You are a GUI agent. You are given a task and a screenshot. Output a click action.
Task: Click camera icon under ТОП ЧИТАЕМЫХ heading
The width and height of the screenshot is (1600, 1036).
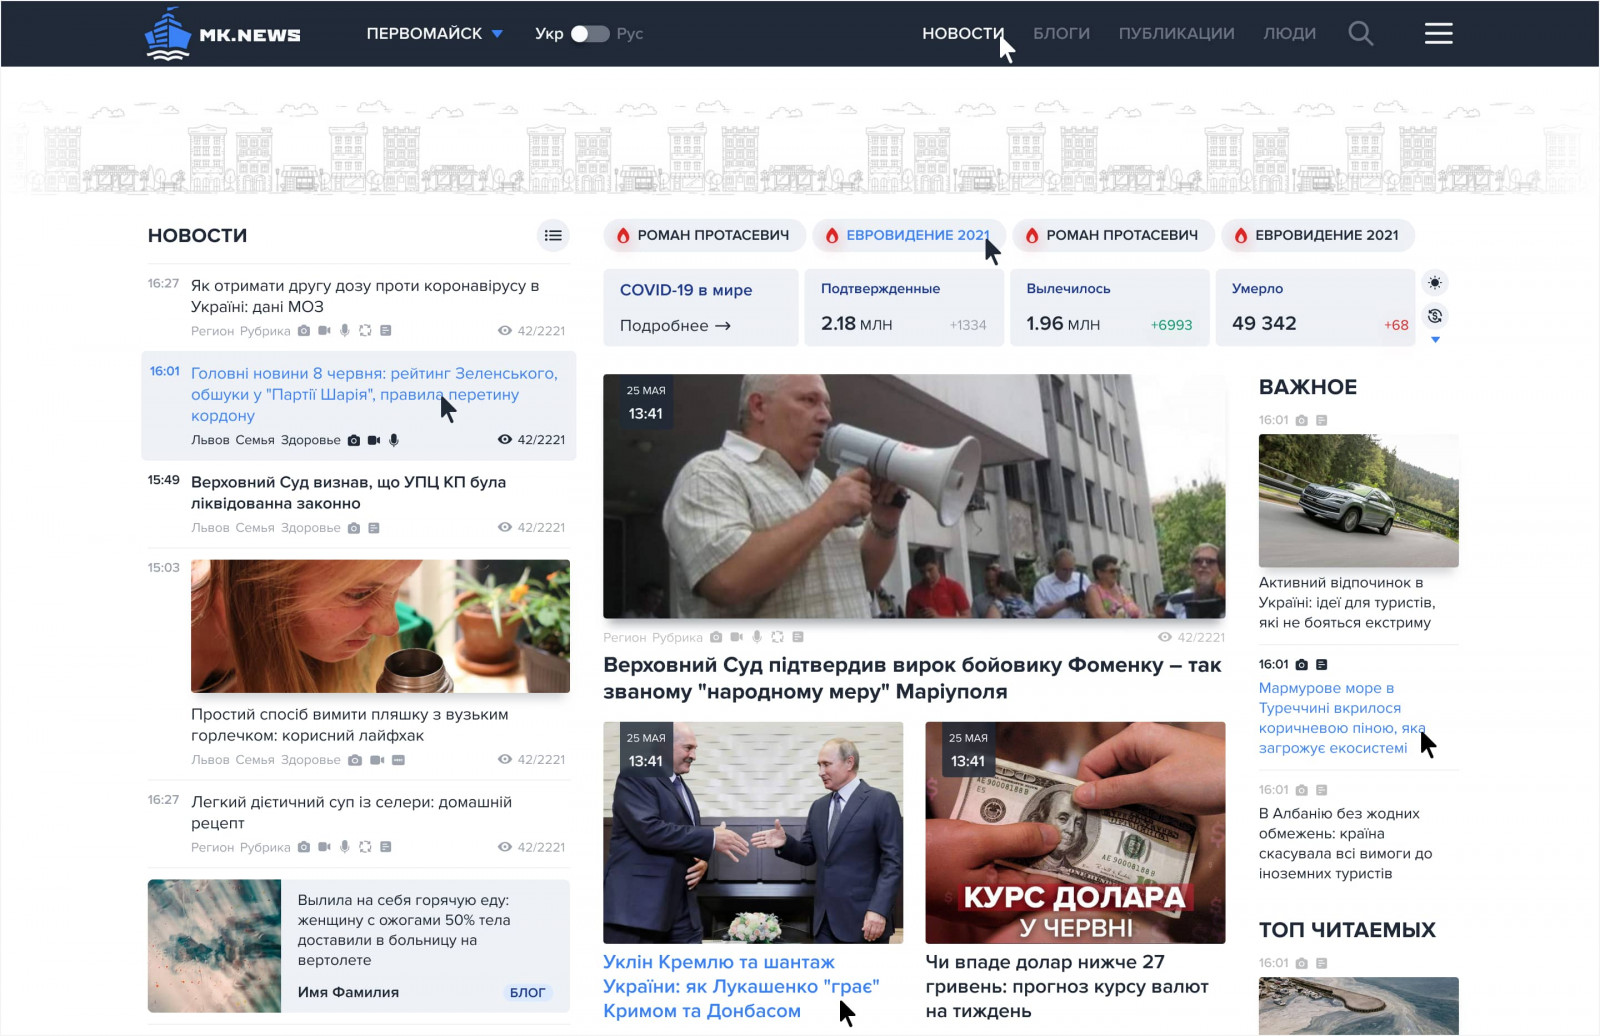point(1301,964)
